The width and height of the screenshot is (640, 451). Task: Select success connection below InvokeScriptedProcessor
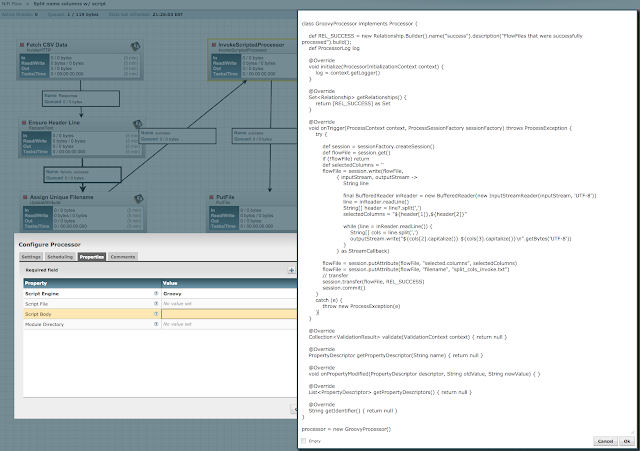pos(264,136)
